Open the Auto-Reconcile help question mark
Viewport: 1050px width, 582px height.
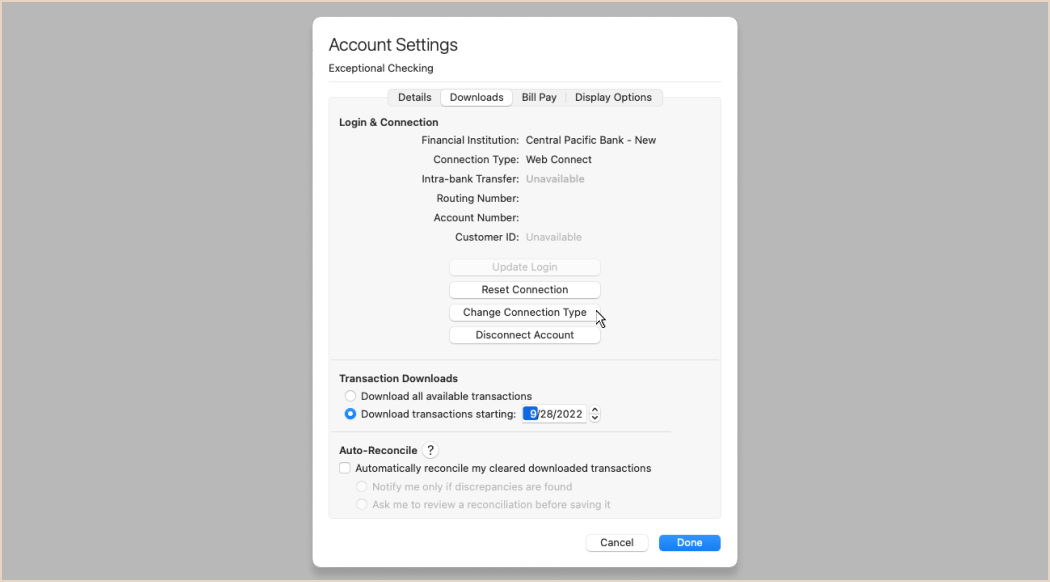click(431, 450)
